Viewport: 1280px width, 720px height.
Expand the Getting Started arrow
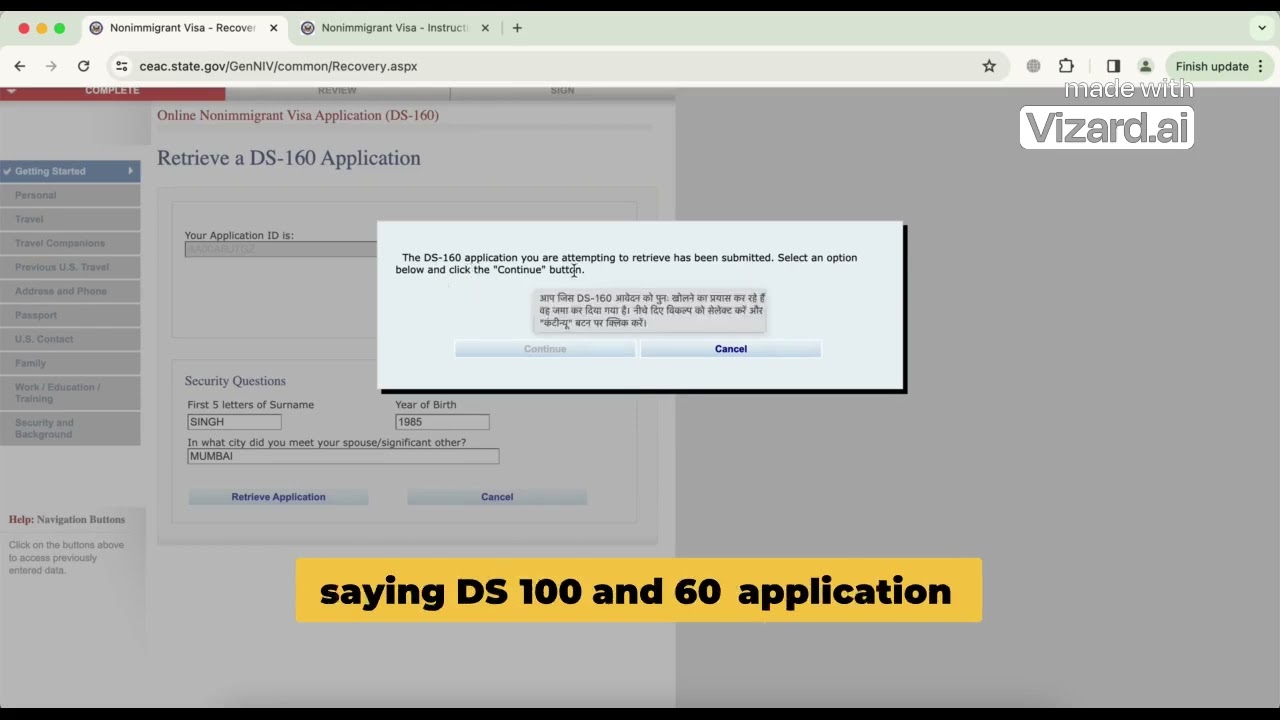pos(130,171)
